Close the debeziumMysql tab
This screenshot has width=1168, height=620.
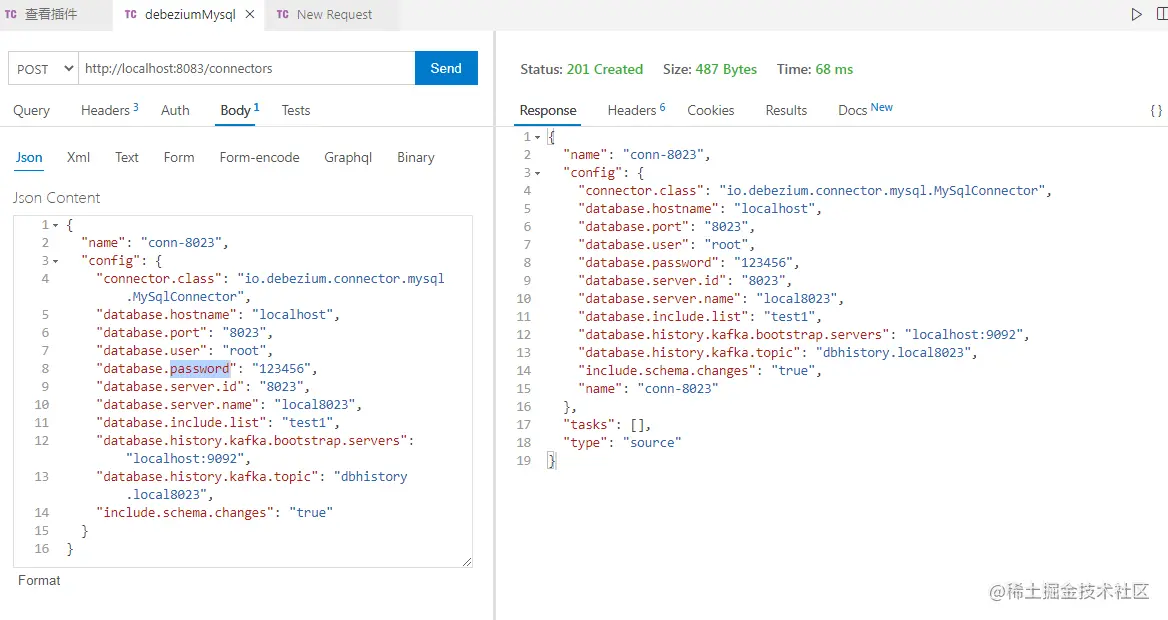click(x=250, y=15)
